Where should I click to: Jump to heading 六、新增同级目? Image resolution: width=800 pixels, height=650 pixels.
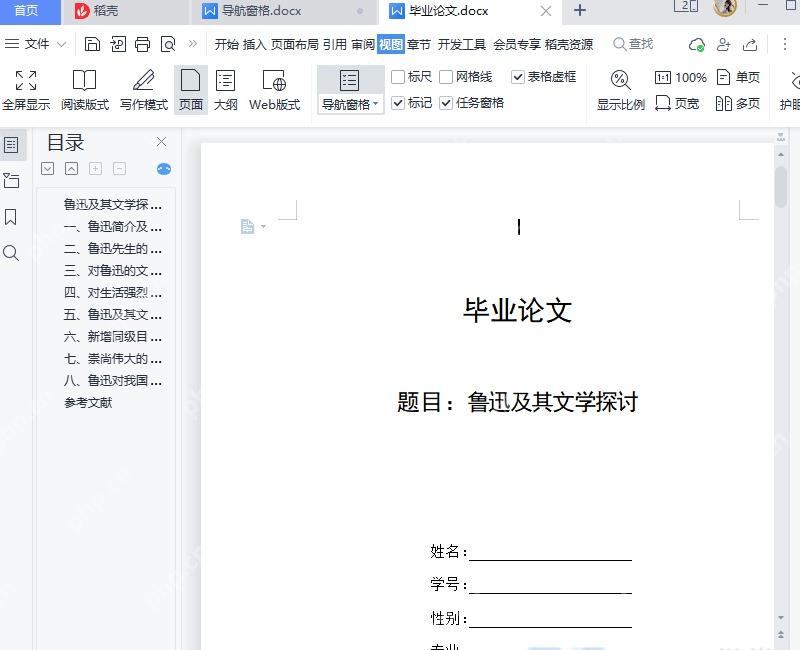tap(112, 336)
